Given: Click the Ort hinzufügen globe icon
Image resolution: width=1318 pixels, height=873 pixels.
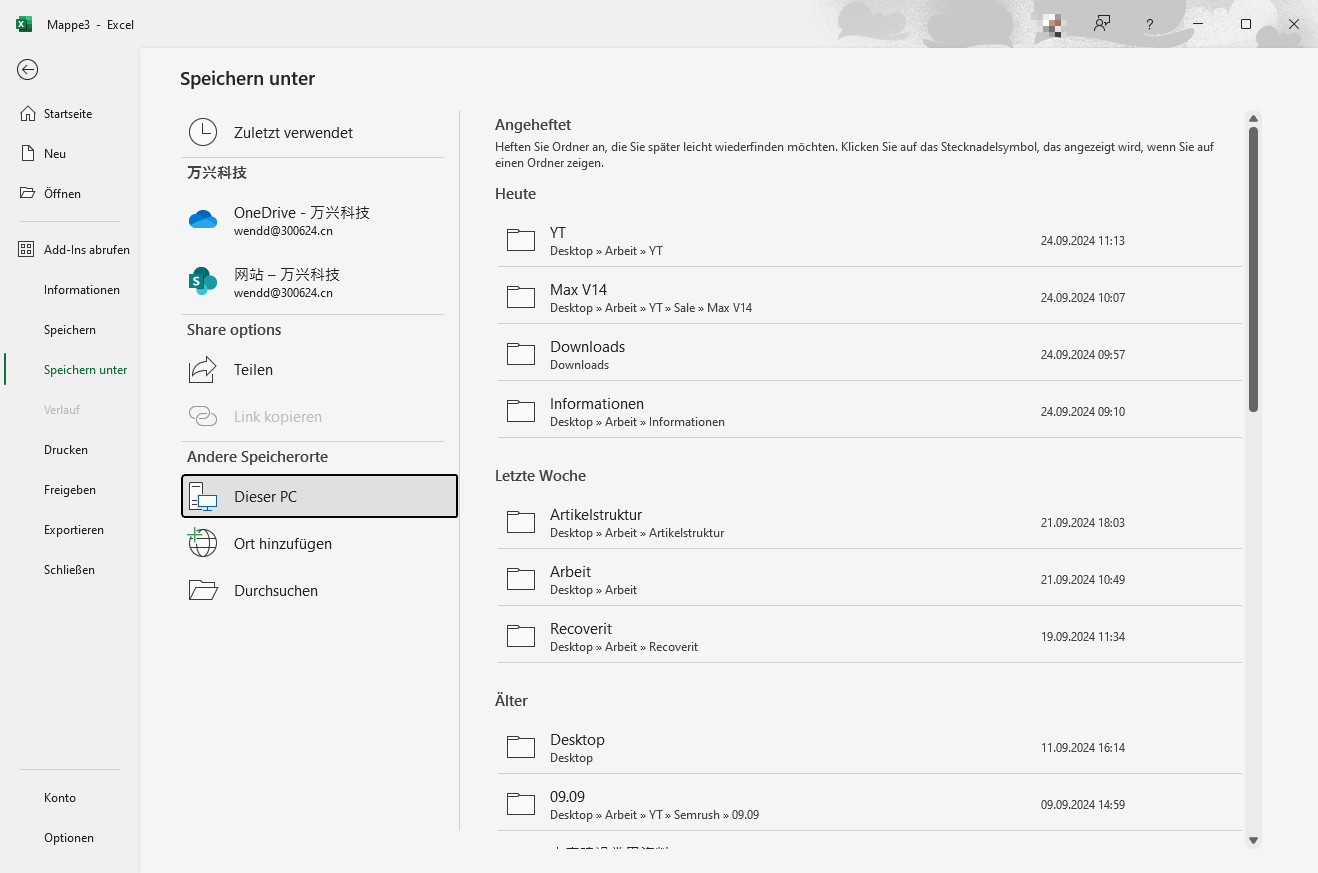Looking at the screenshot, I should (x=203, y=543).
